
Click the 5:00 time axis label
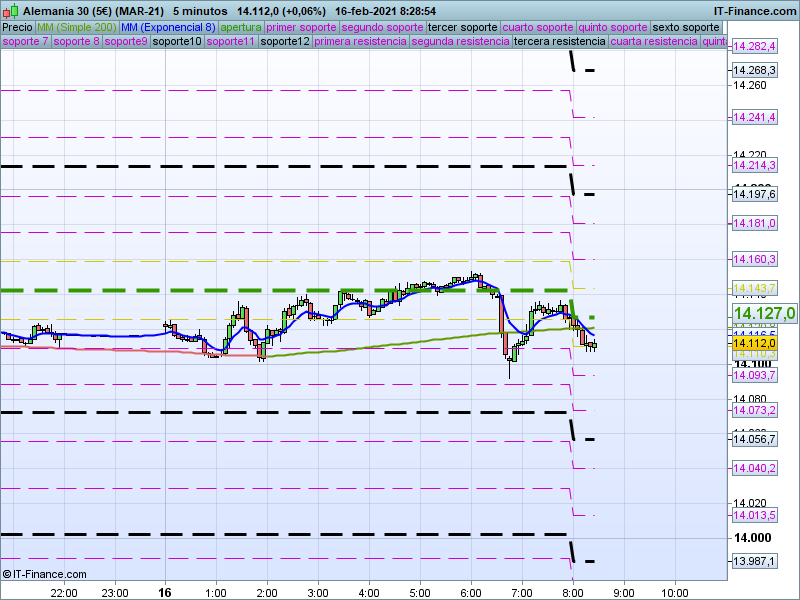420,593
